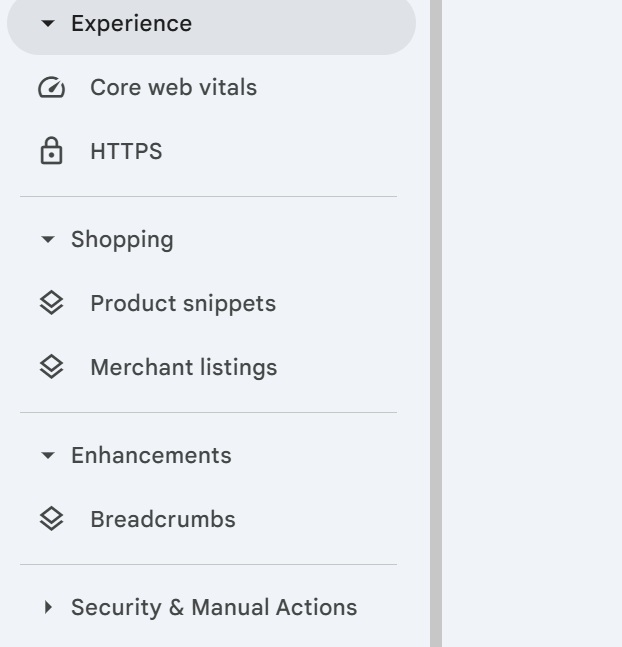
Task: Collapse the Enhancements section arrow
Action: coord(48,456)
